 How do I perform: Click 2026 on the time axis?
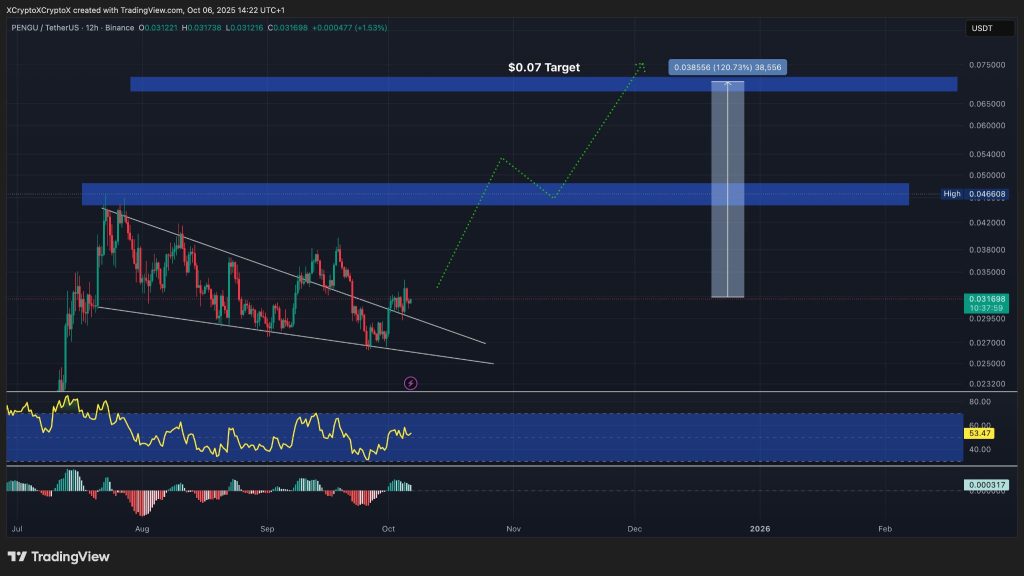point(759,529)
